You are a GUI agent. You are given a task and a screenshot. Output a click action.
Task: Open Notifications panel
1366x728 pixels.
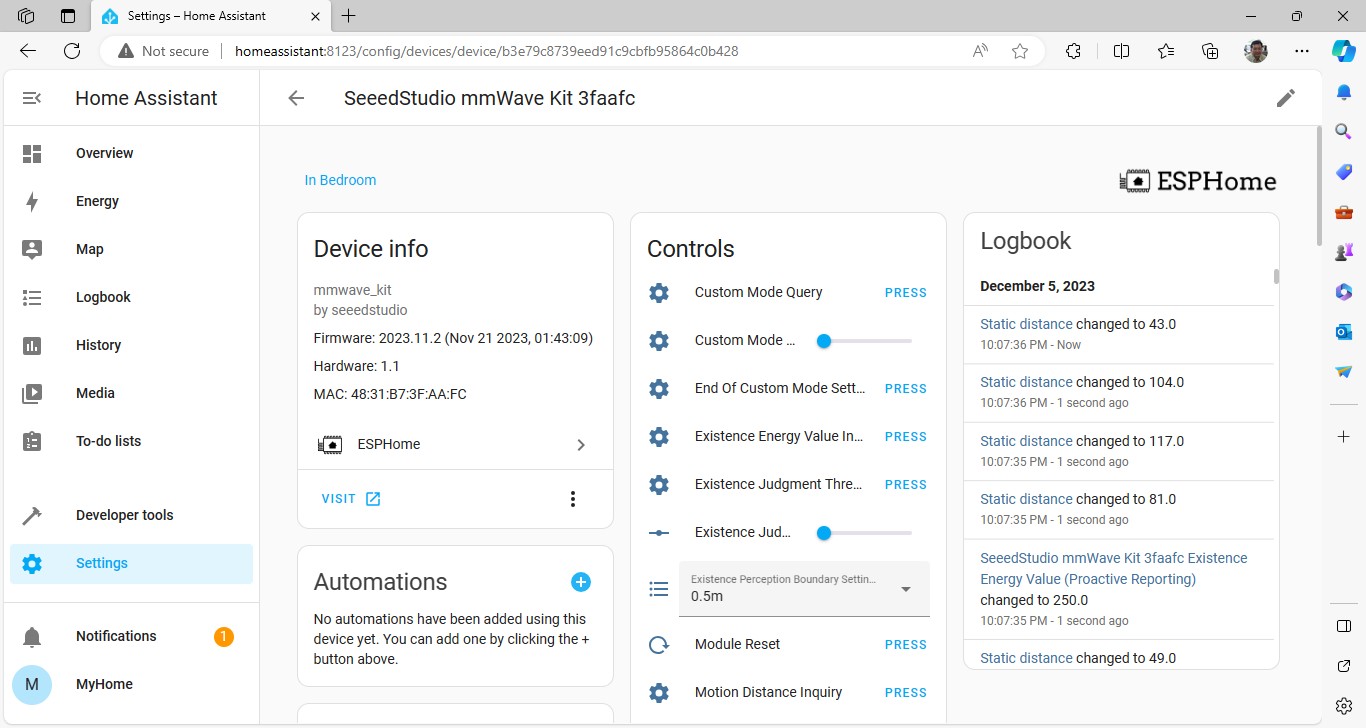tap(131, 636)
